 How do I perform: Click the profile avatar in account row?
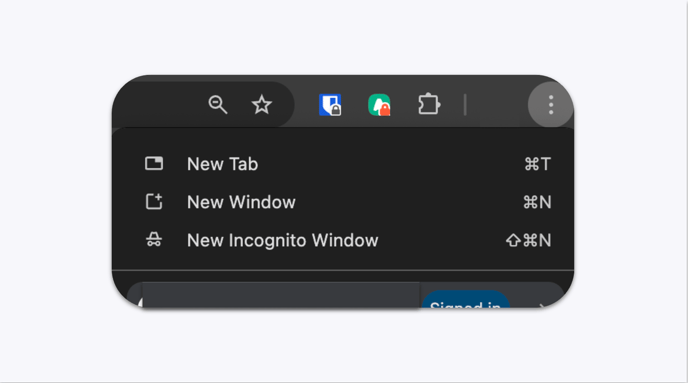(140, 303)
